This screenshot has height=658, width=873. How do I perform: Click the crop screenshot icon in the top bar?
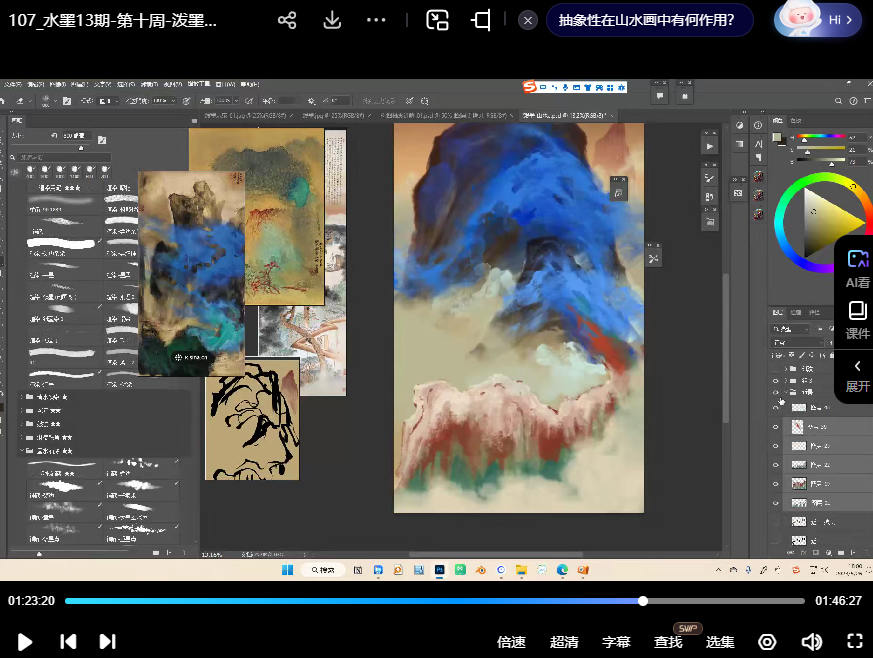click(x=481, y=20)
